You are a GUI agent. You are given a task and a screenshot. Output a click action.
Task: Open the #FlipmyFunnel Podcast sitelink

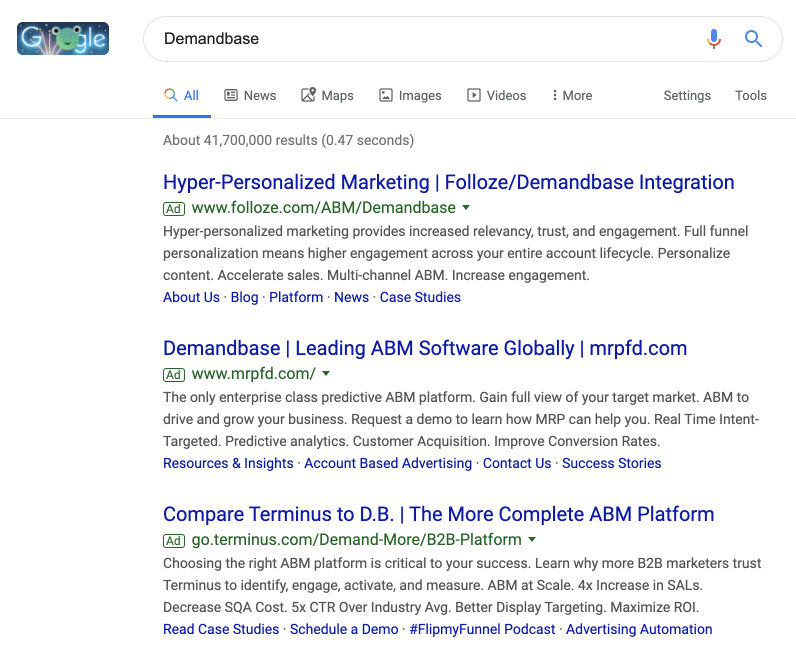482,629
